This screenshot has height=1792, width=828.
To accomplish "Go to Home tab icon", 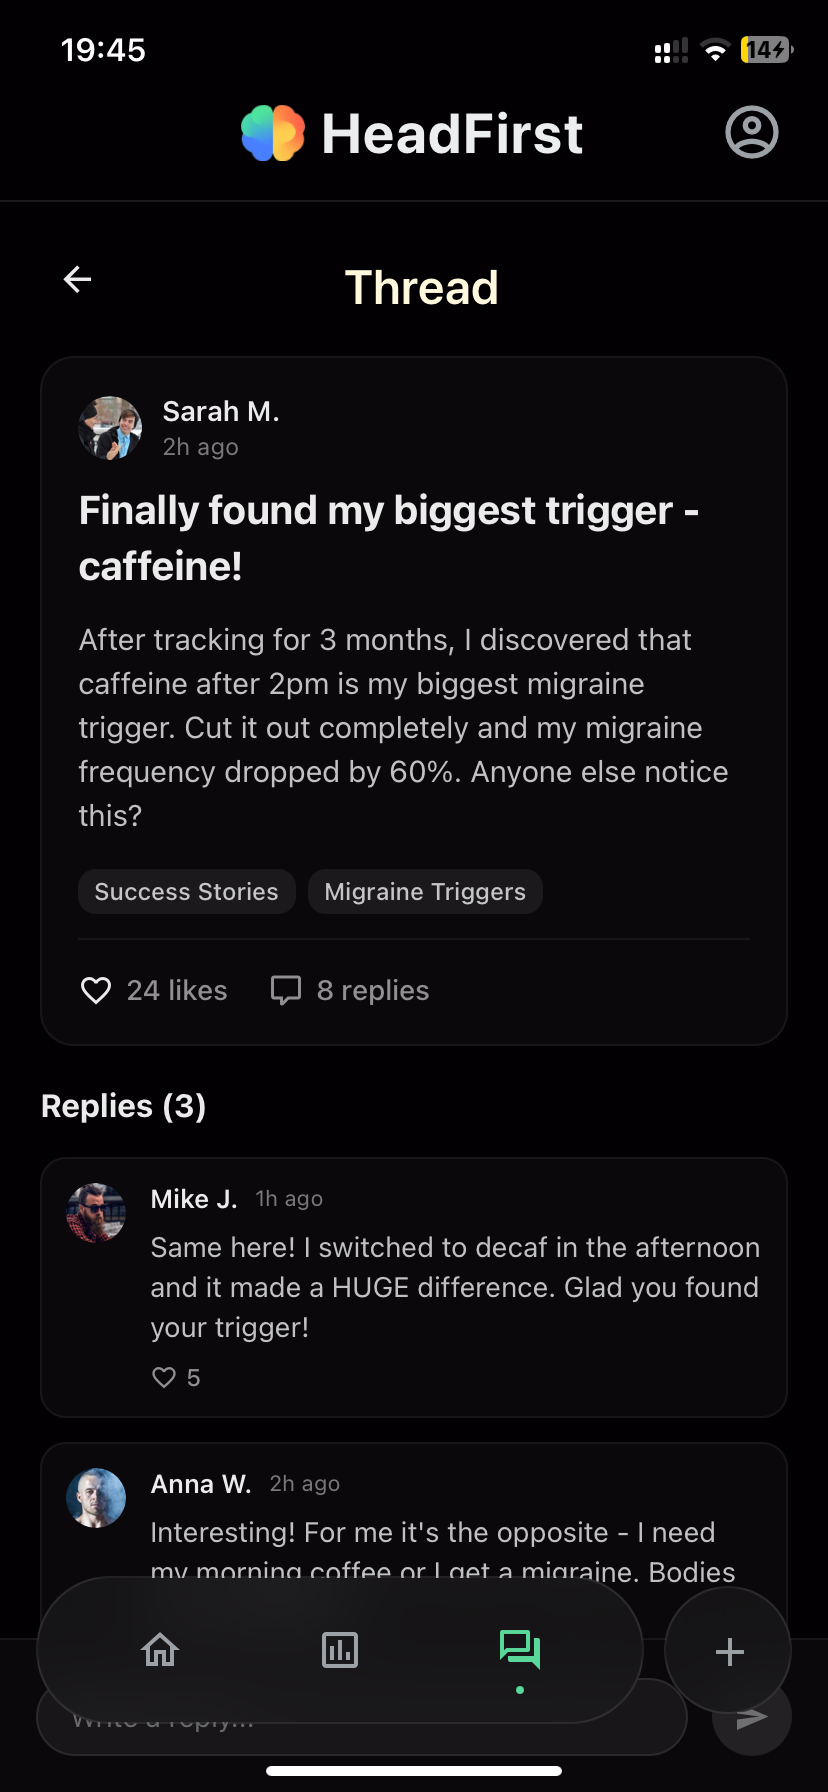I will 160,1649.
